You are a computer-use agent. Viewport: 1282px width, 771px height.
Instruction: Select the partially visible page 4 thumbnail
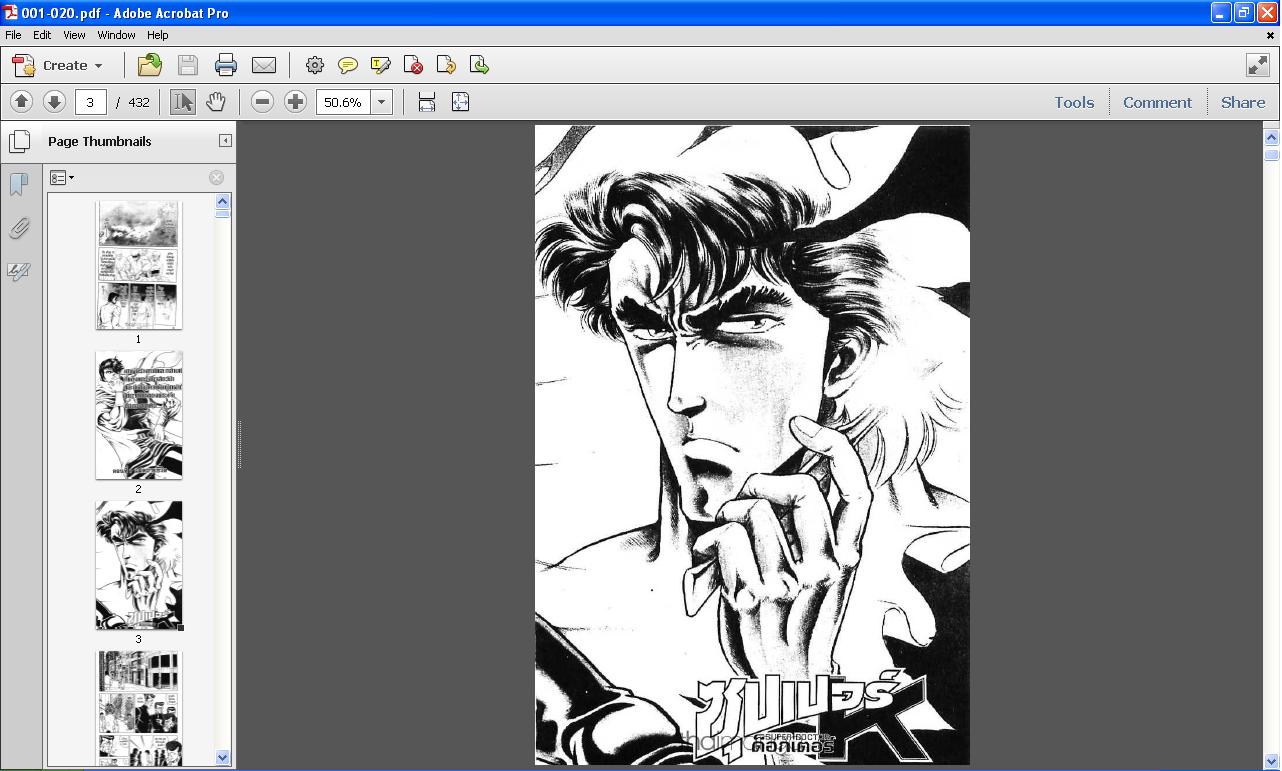pos(139,708)
